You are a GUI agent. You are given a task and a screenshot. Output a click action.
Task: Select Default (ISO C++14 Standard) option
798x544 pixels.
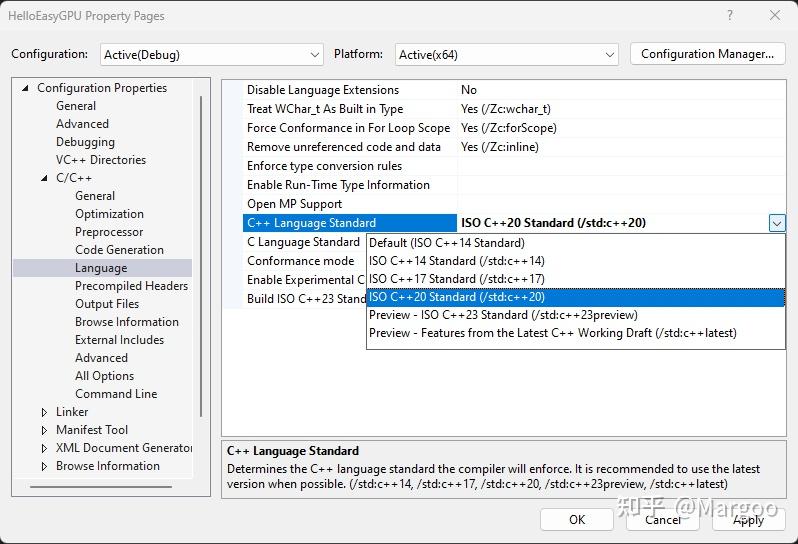point(576,243)
